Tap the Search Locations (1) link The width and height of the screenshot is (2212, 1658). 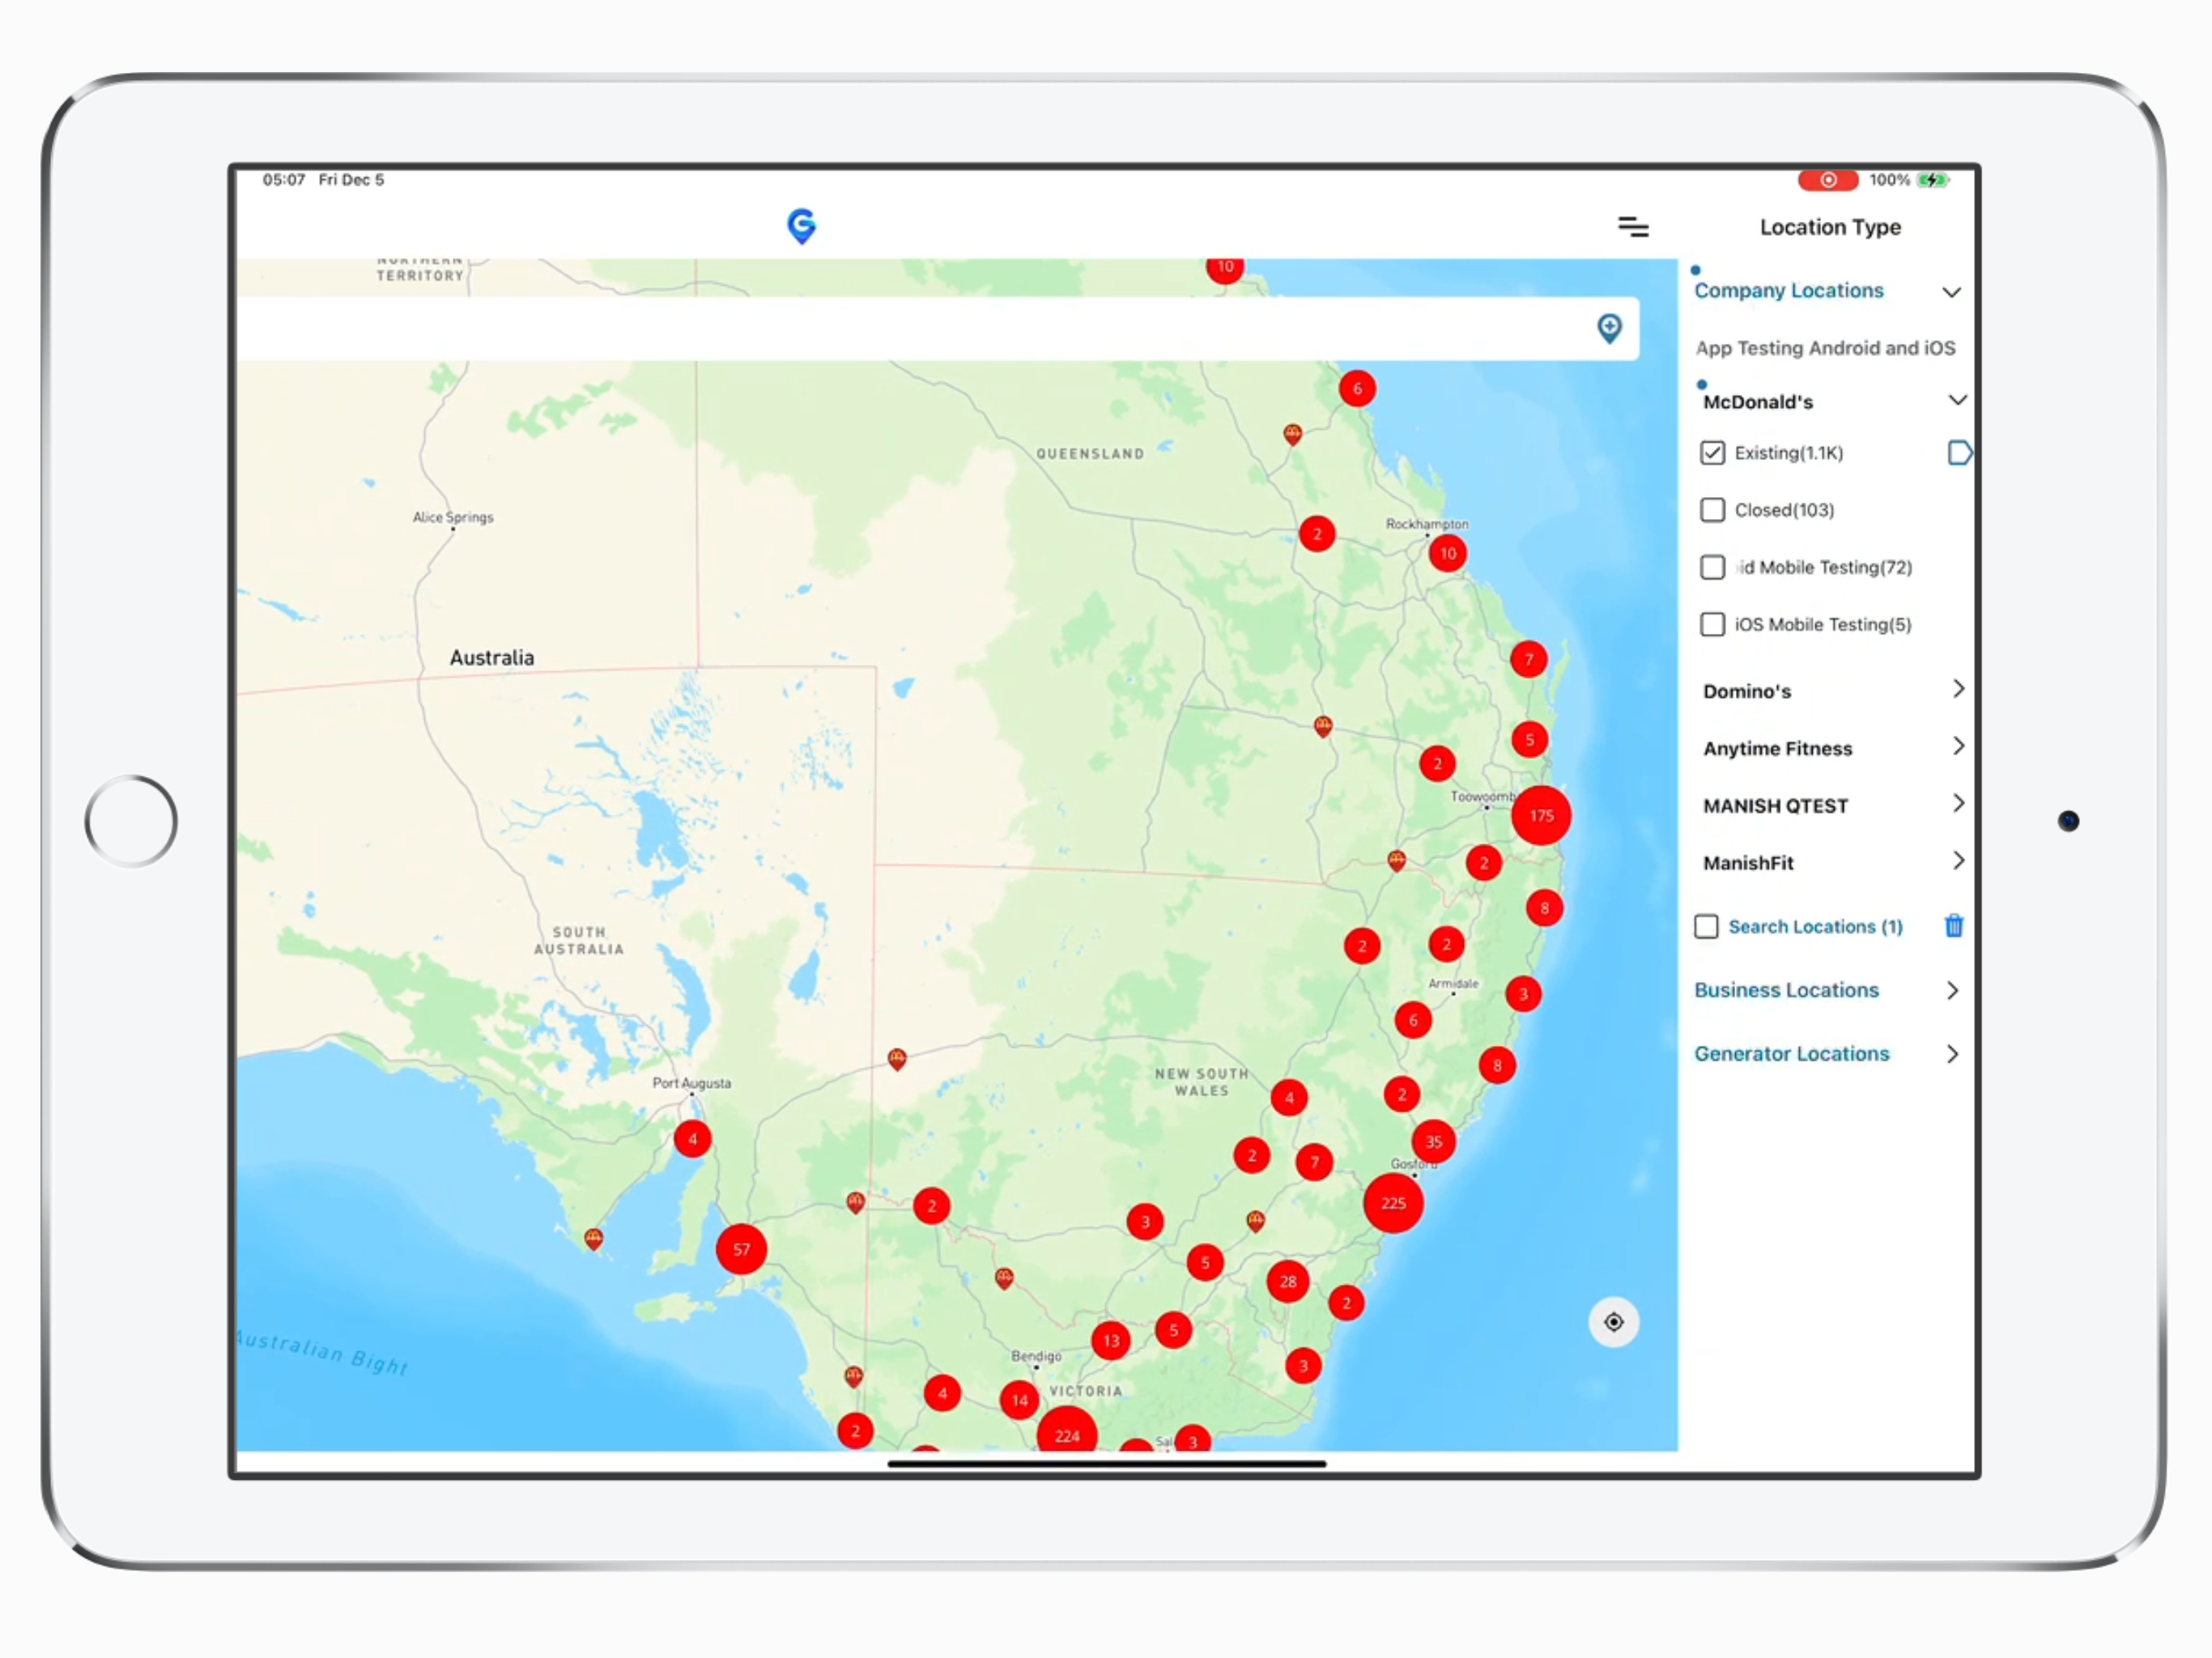coord(1815,926)
